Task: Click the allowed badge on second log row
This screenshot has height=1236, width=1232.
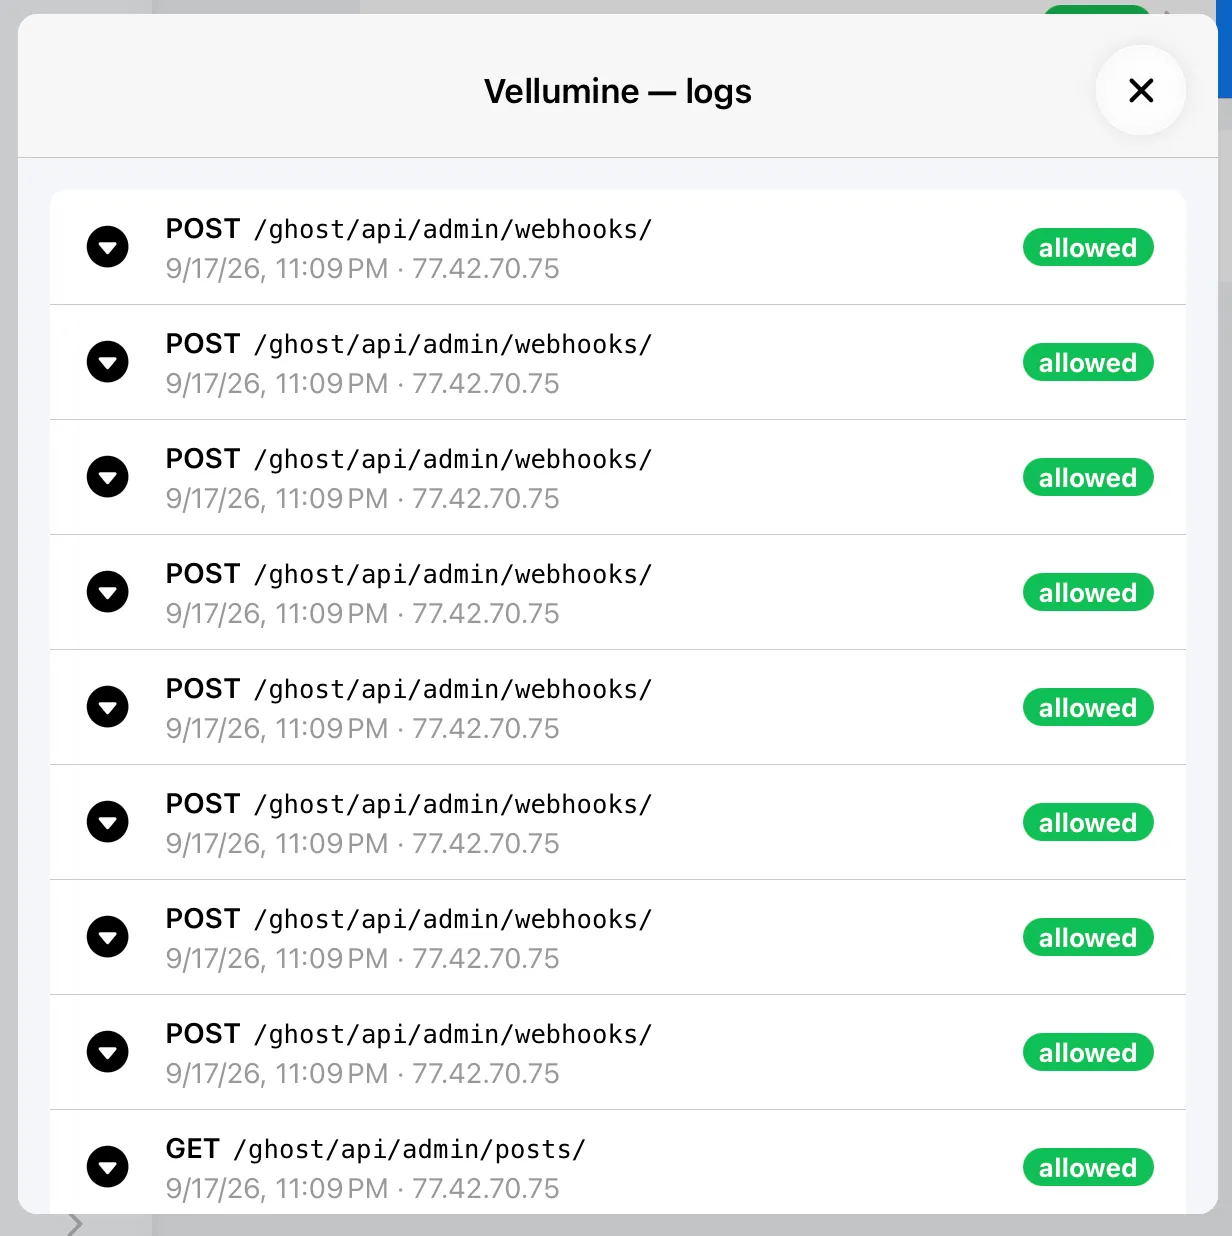Action: coord(1088,362)
